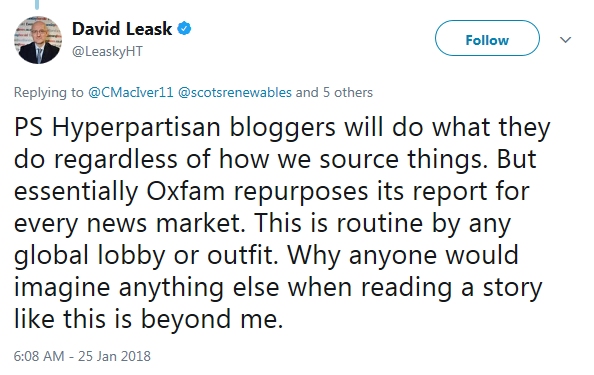
Task: Expand the "and 5 others" recipients list
Action: pos(334,92)
